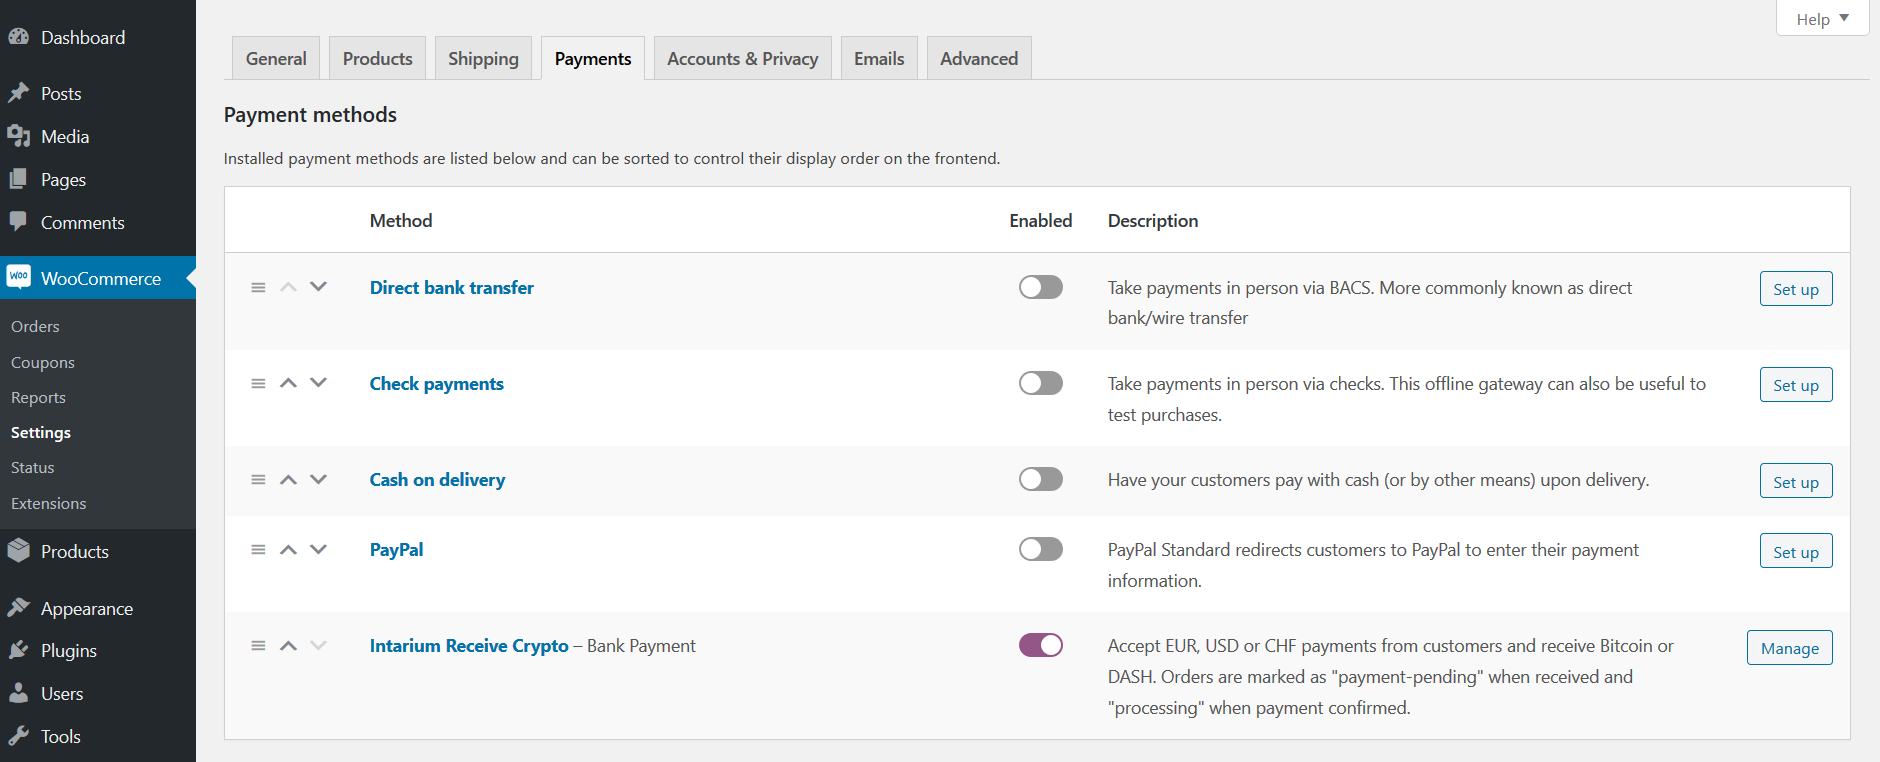This screenshot has width=1880, height=762.
Task: Move Cash on delivery down
Action: 318,479
